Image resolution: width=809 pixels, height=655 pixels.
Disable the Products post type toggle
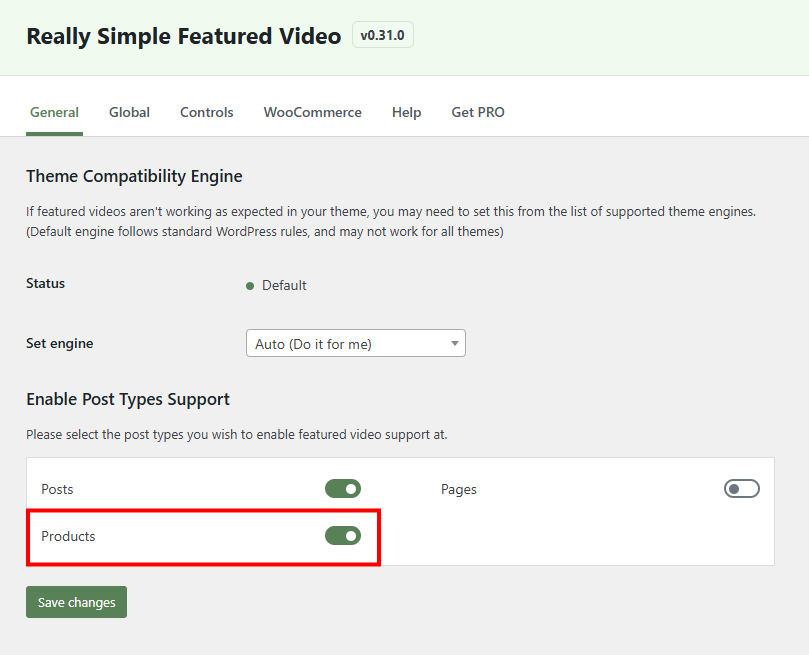click(x=343, y=535)
